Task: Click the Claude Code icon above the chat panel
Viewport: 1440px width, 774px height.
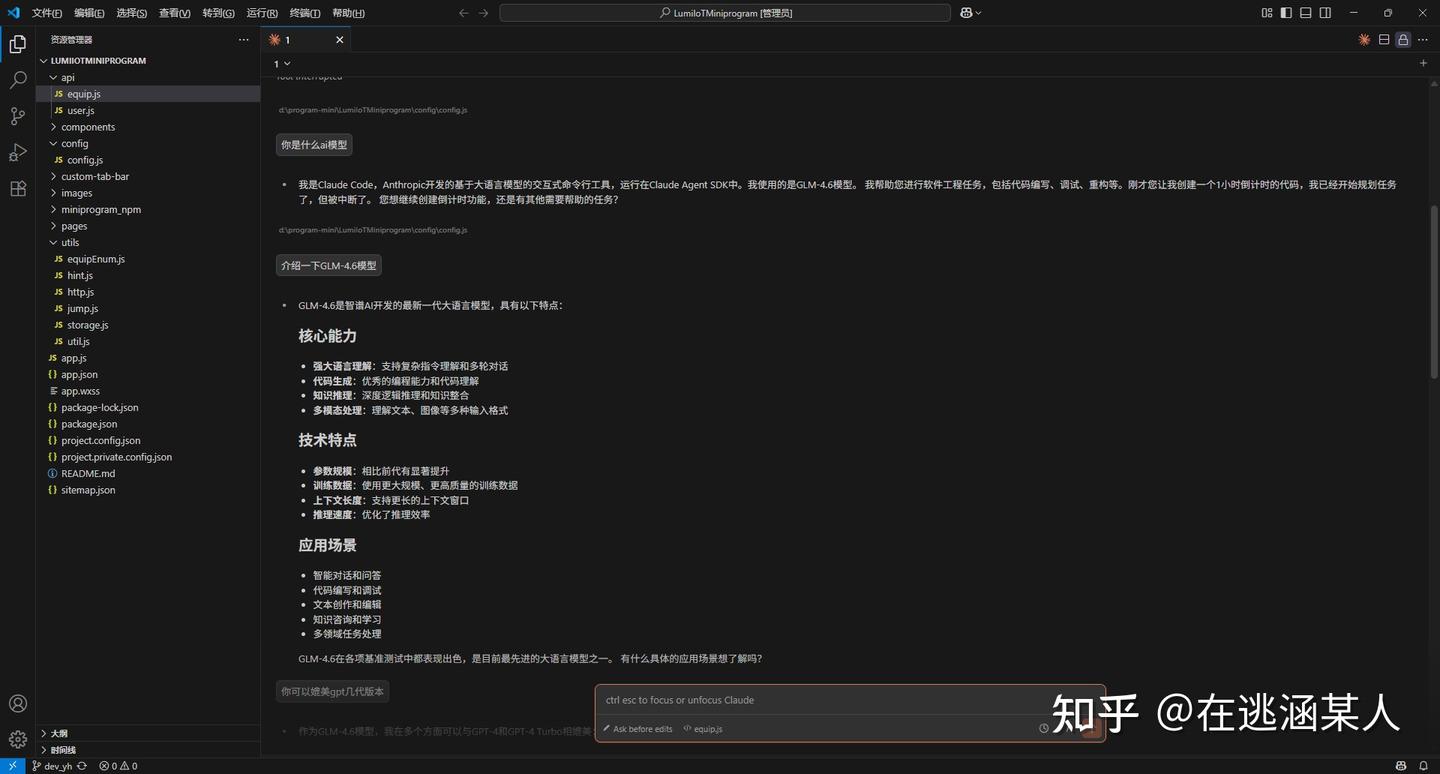Action: (x=1362, y=39)
